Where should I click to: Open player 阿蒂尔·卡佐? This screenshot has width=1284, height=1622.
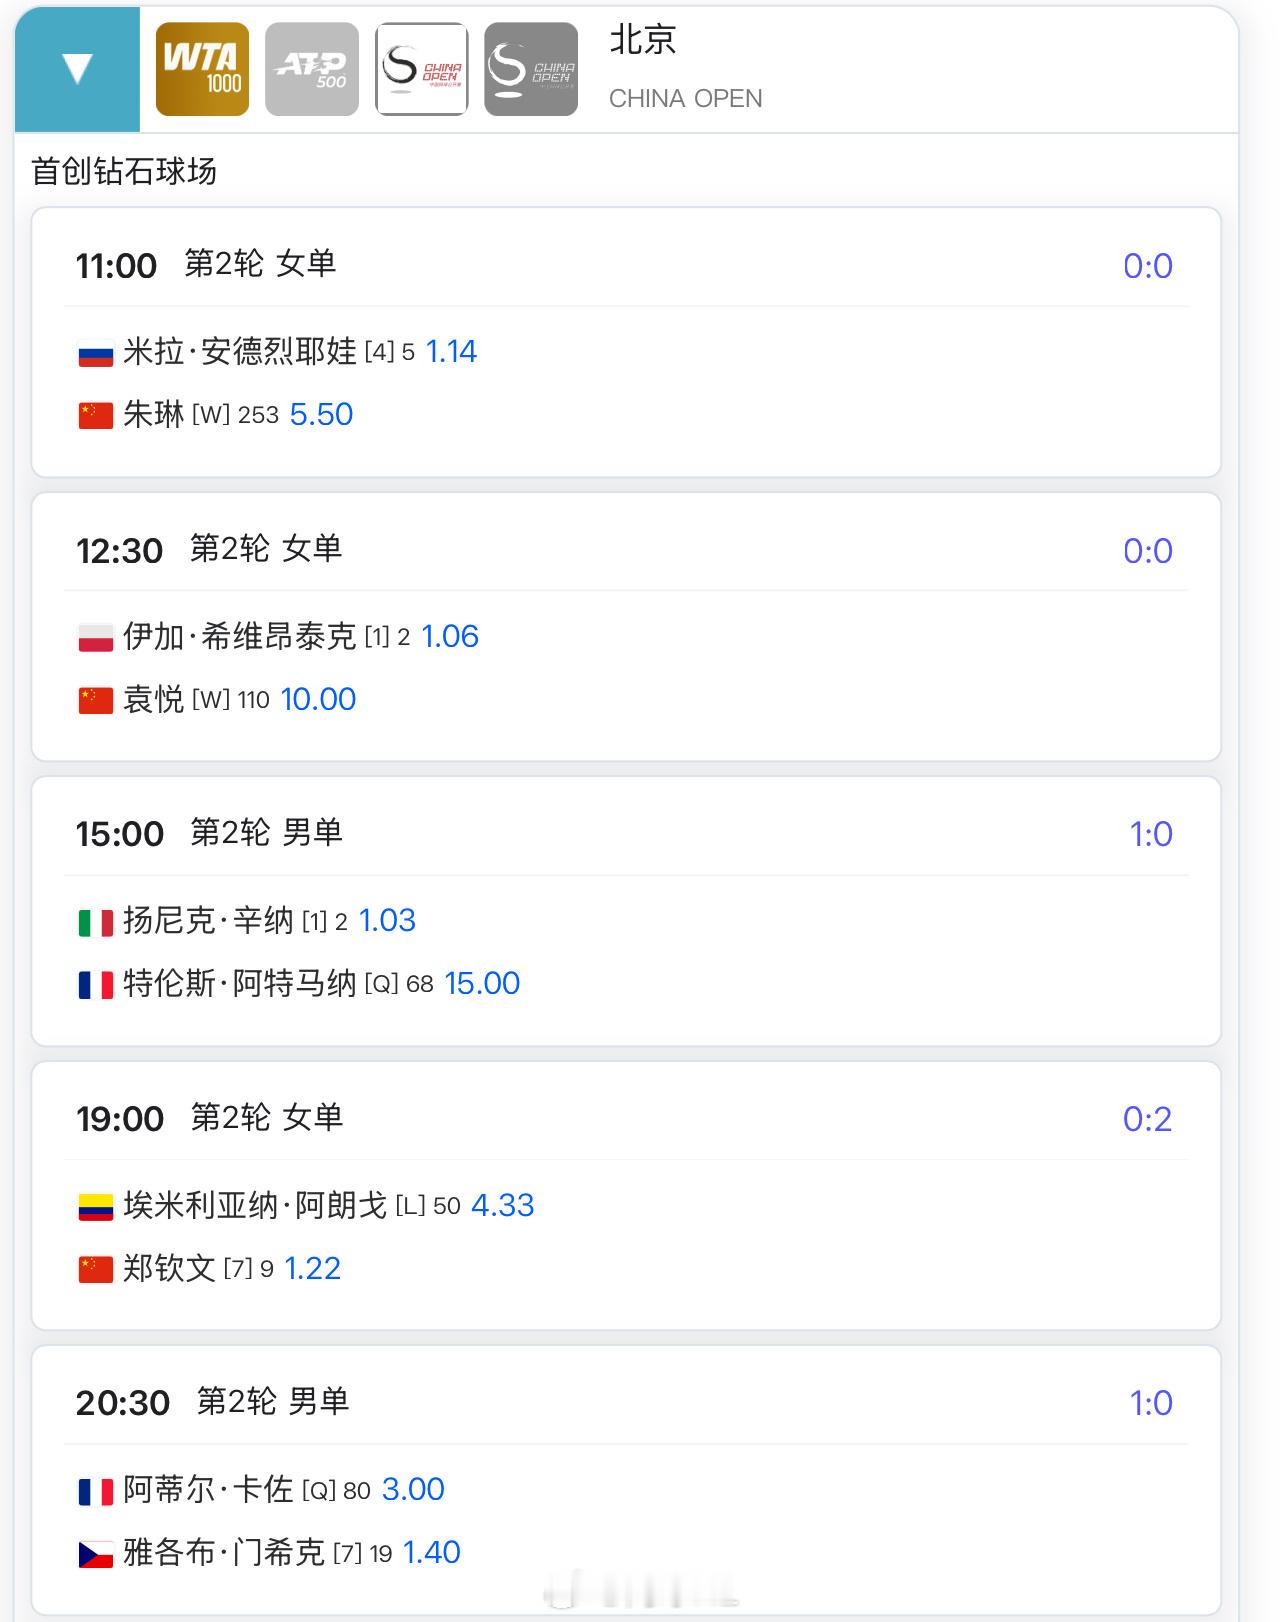point(208,1489)
